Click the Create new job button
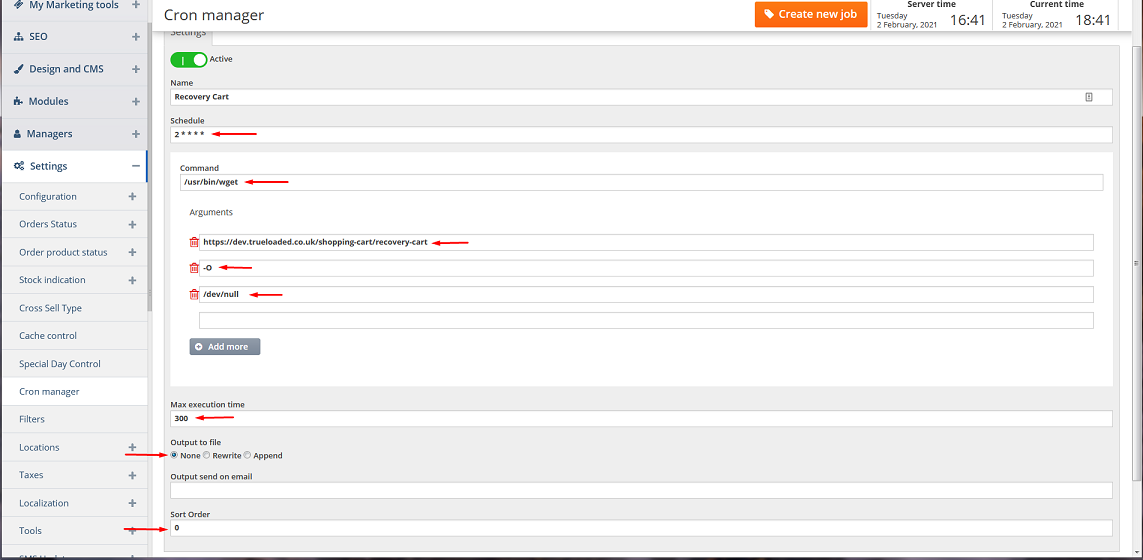Image resolution: width=1143 pixels, height=560 pixels. pos(811,14)
